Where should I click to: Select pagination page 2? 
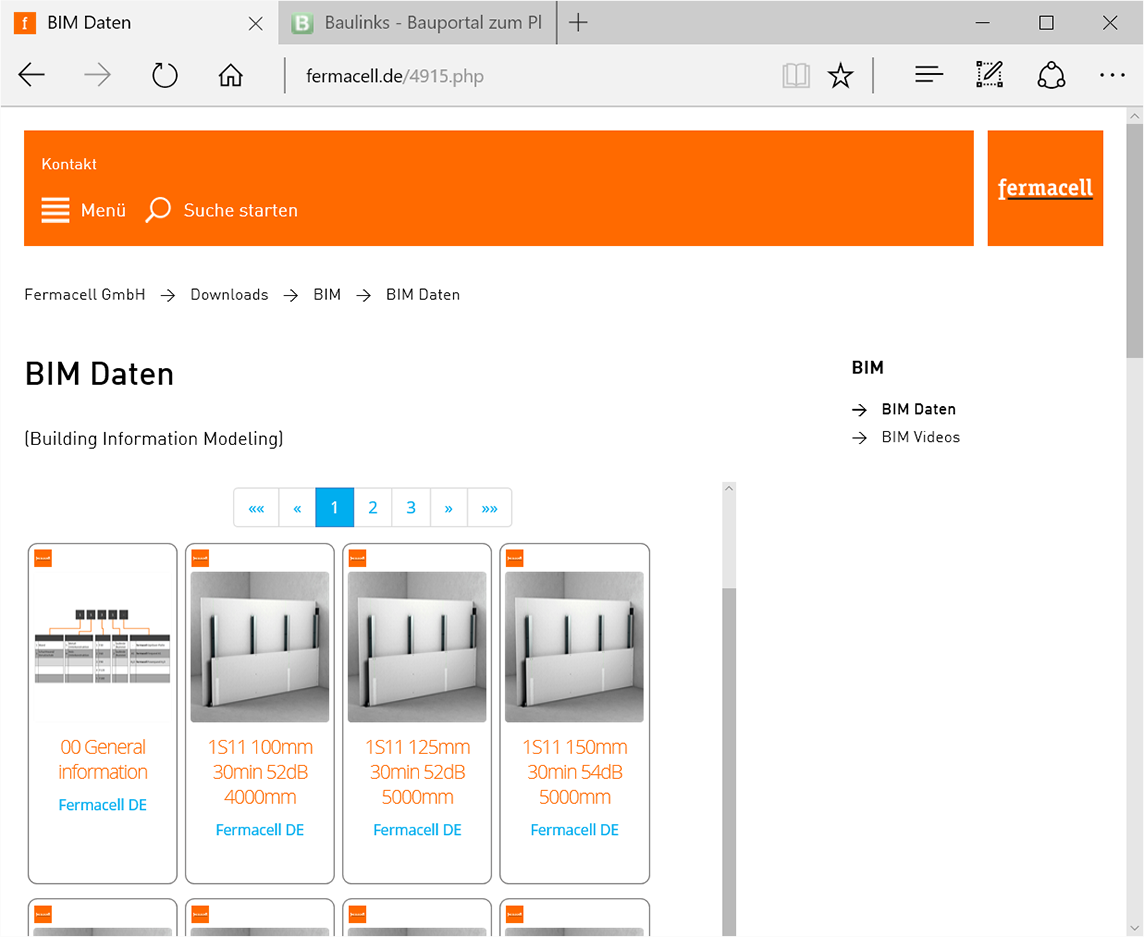373,507
